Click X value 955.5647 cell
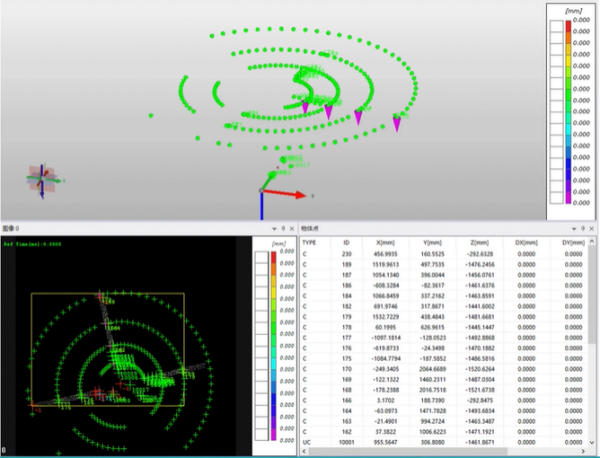 (x=385, y=442)
